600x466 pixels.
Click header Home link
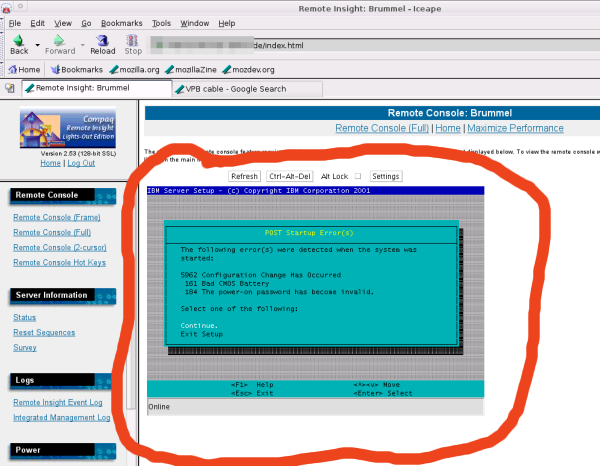pyautogui.click(x=448, y=128)
